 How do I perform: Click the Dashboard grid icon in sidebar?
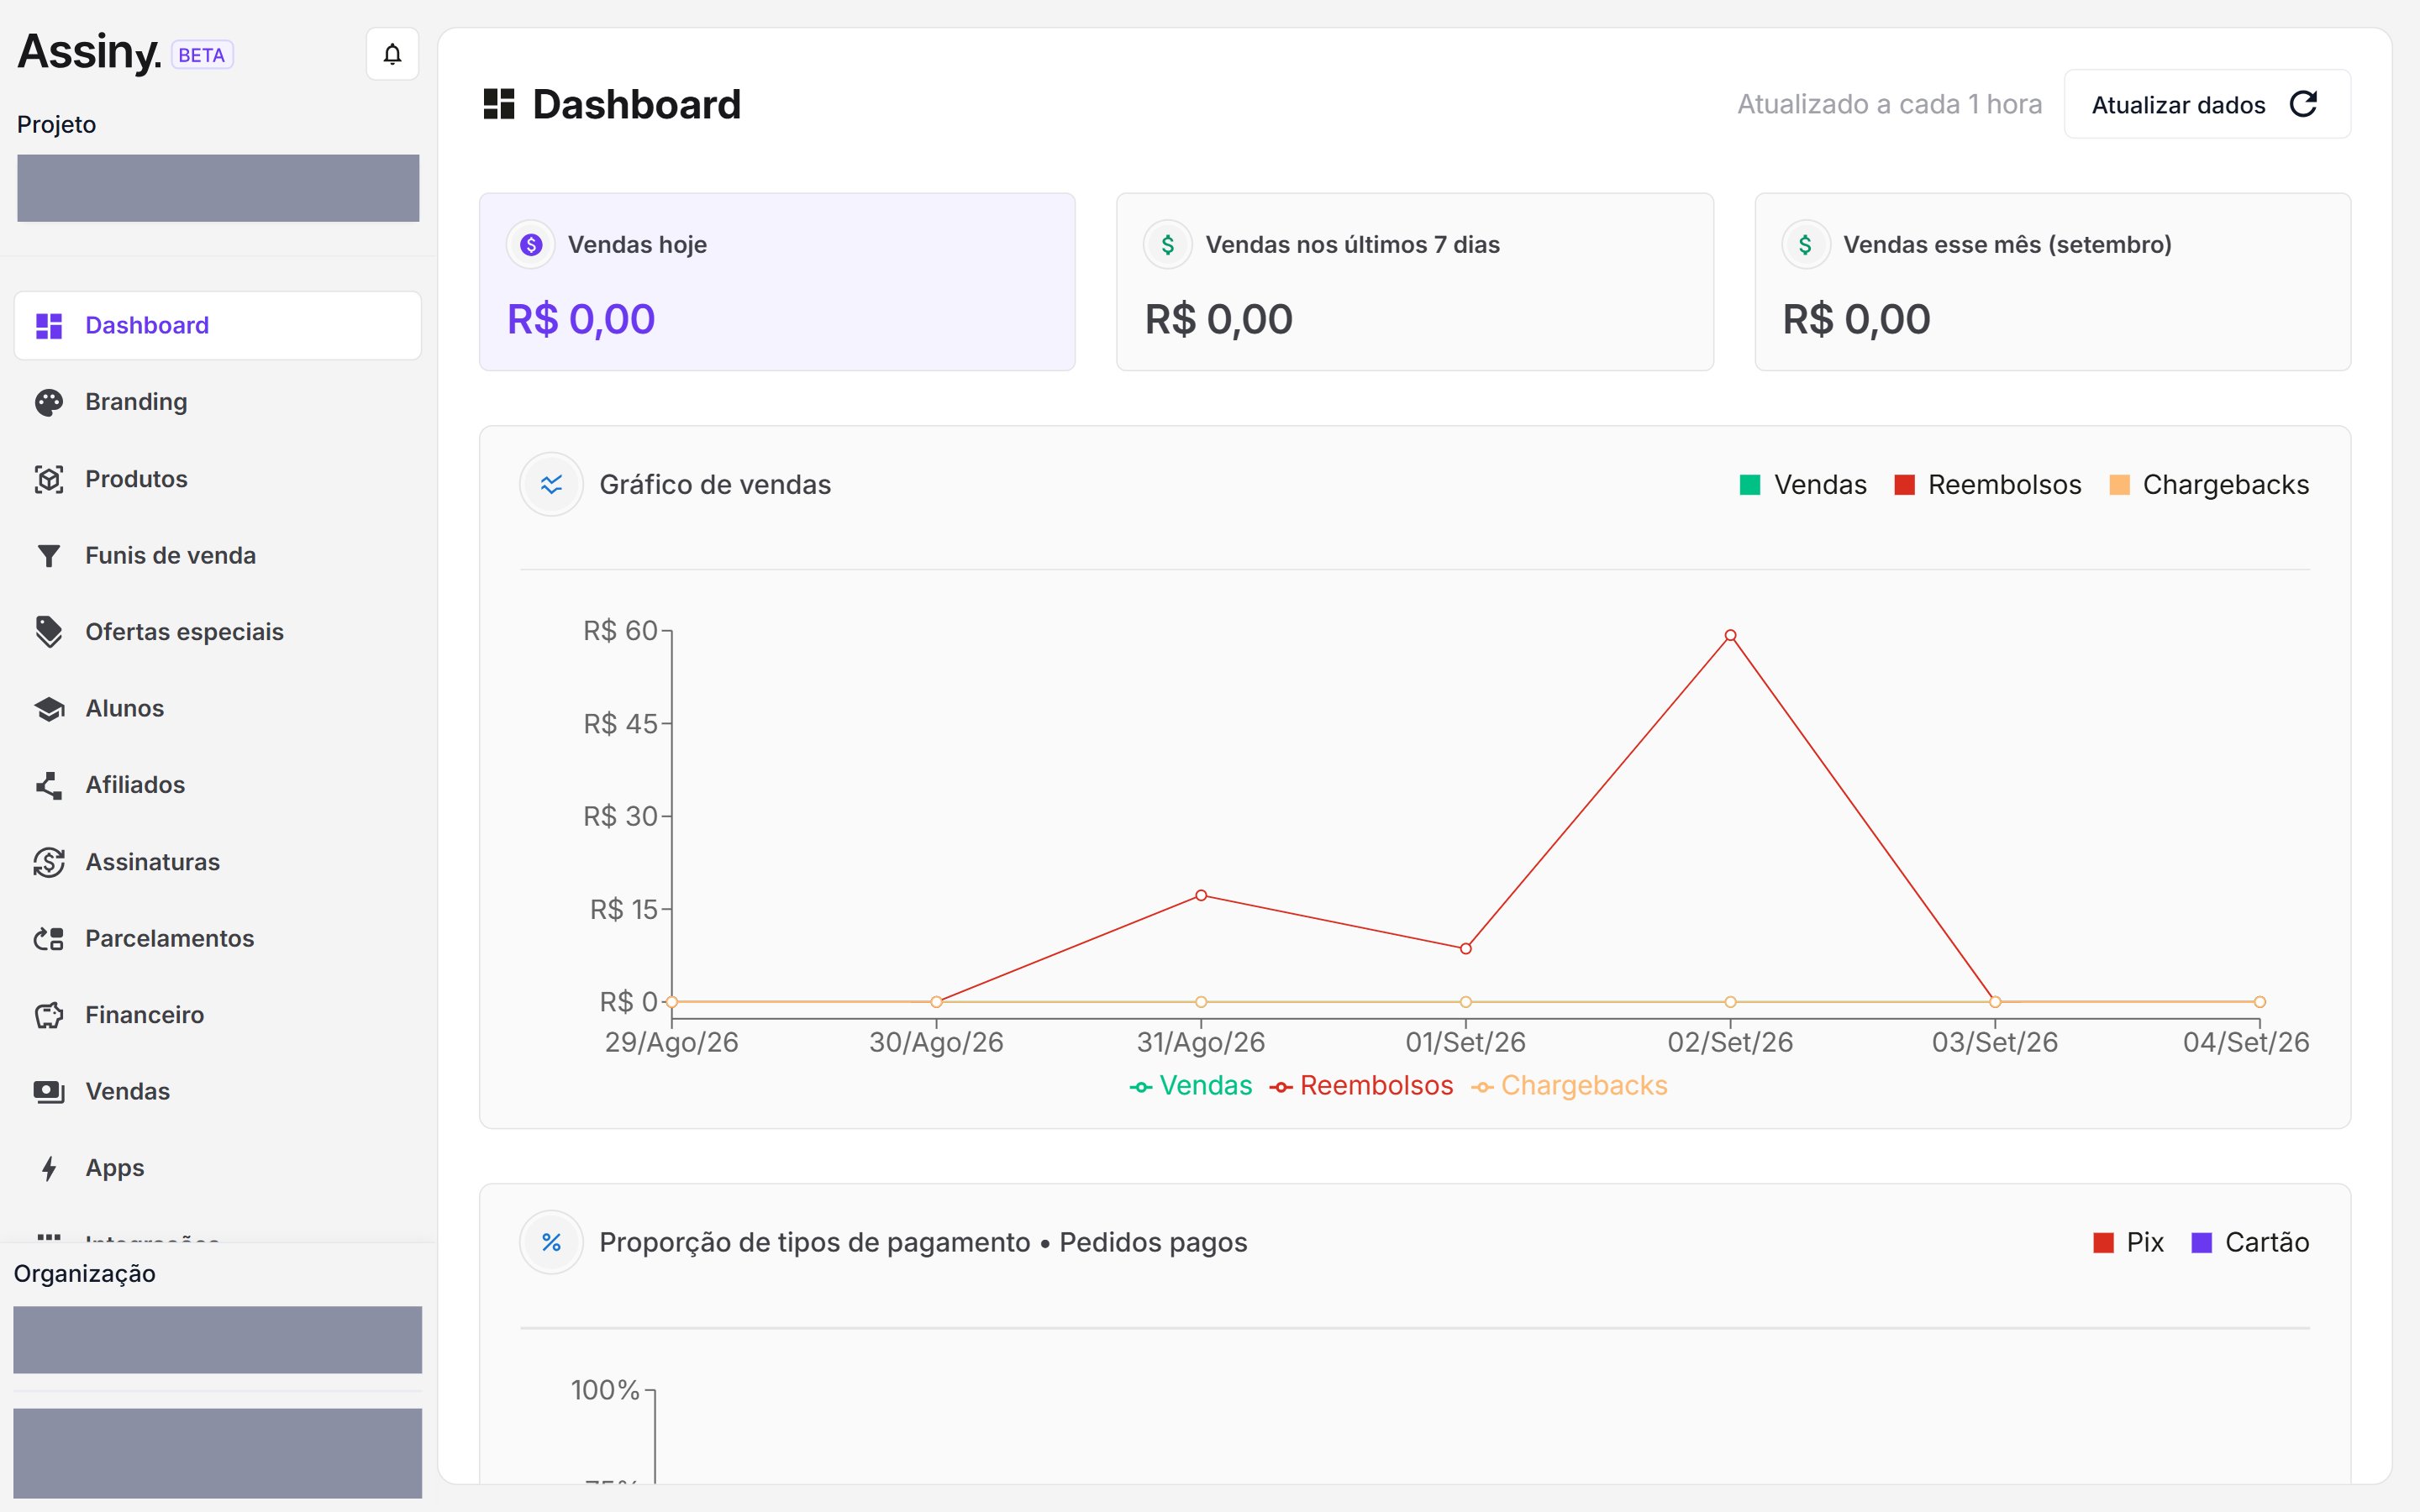tap(49, 326)
